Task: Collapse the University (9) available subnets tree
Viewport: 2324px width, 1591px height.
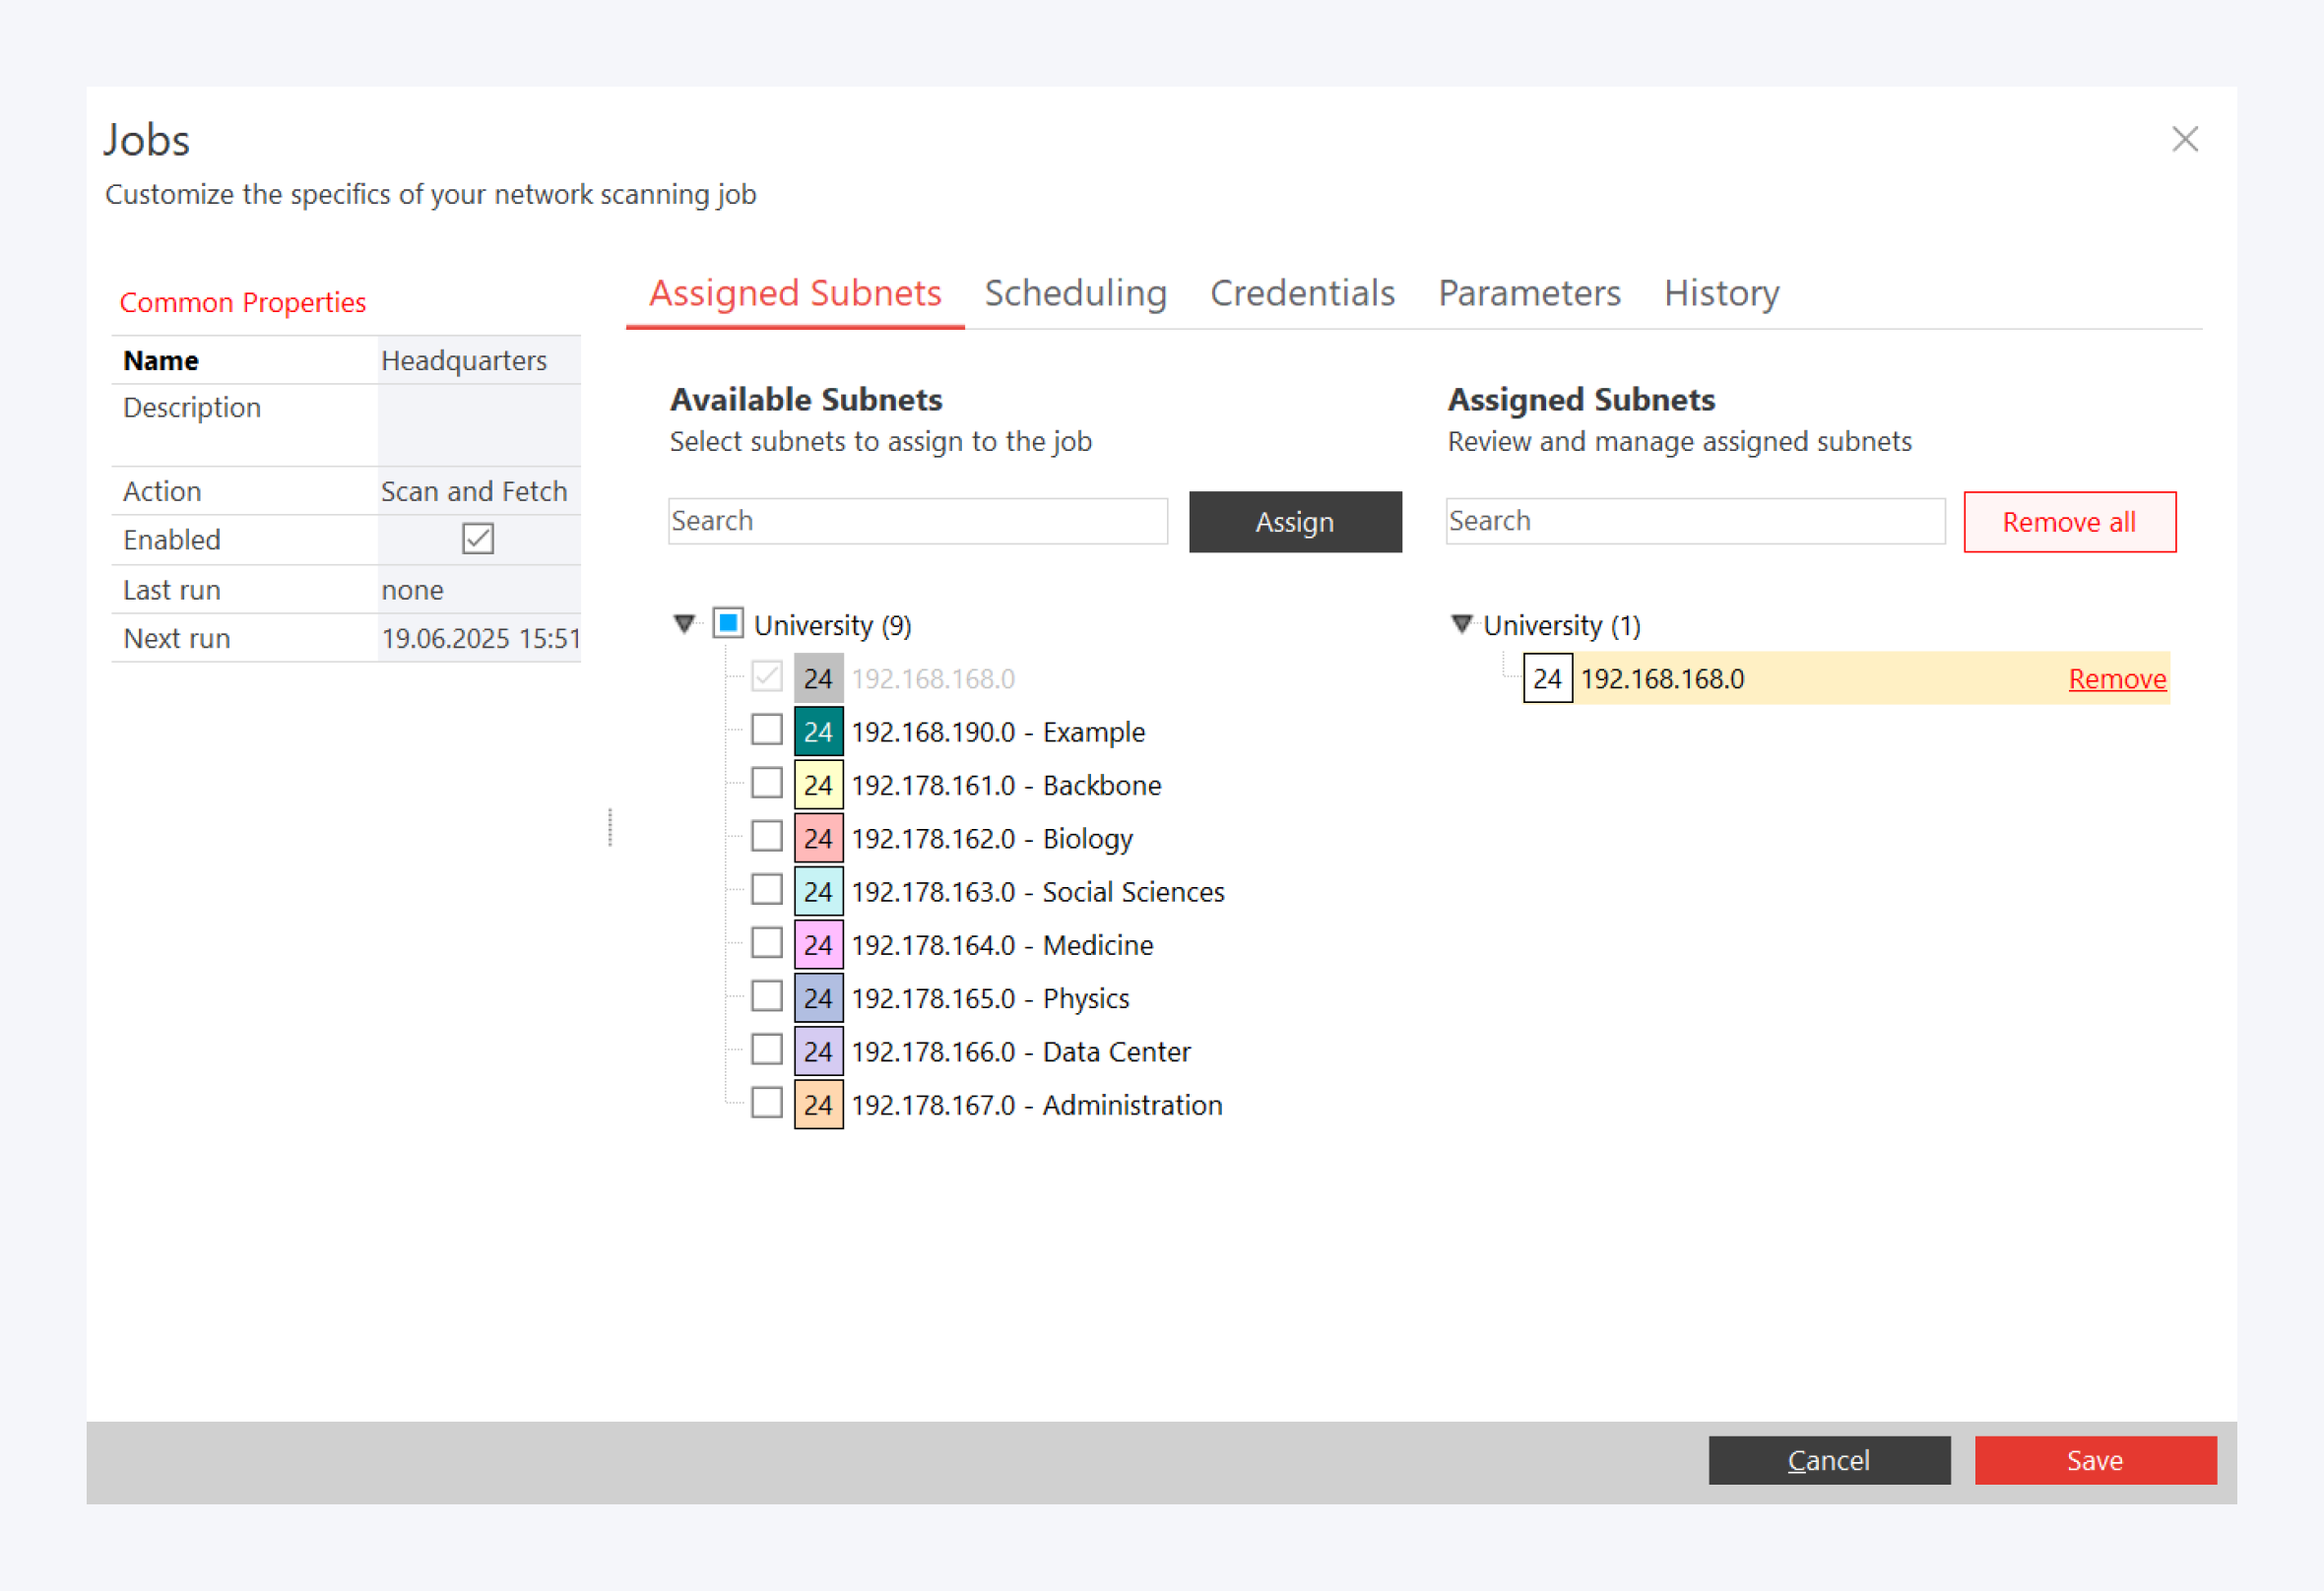Action: pyautogui.click(x=685, y=624)
